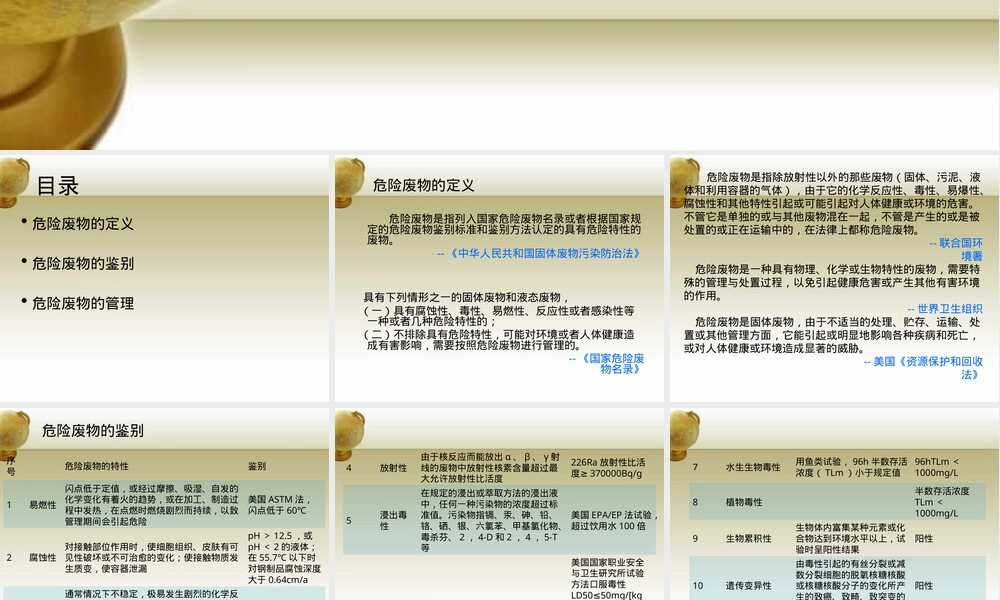Viewport: 1000px width, 600px height.
Task: Click the slide title 危险废物的鉴别
Action: point(92,431)
